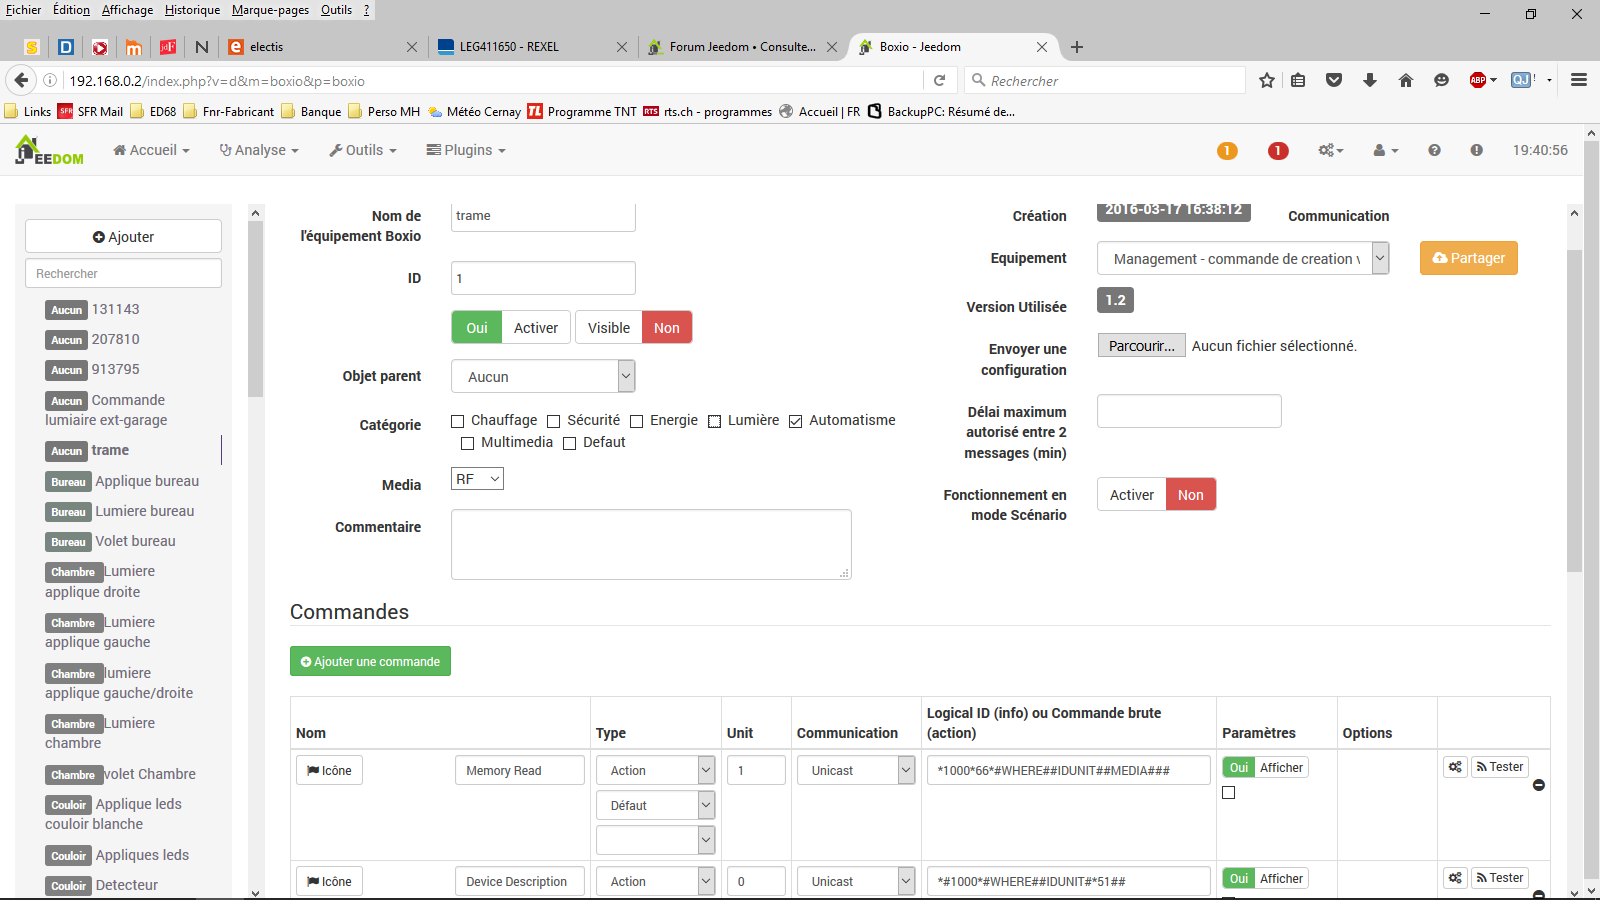The image size is (1600, 900).
Task: Choose an icon for Memory Read command
Action: (329, 770)
